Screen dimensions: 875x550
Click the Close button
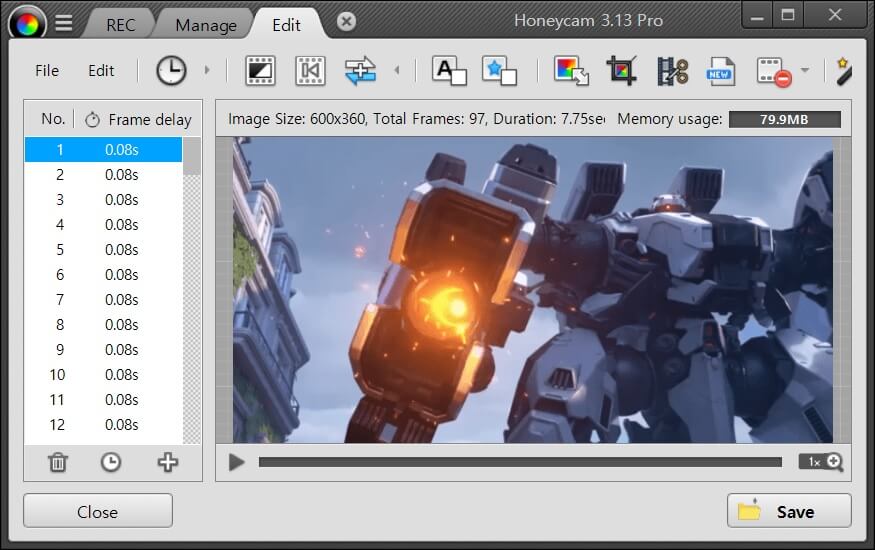98,511
